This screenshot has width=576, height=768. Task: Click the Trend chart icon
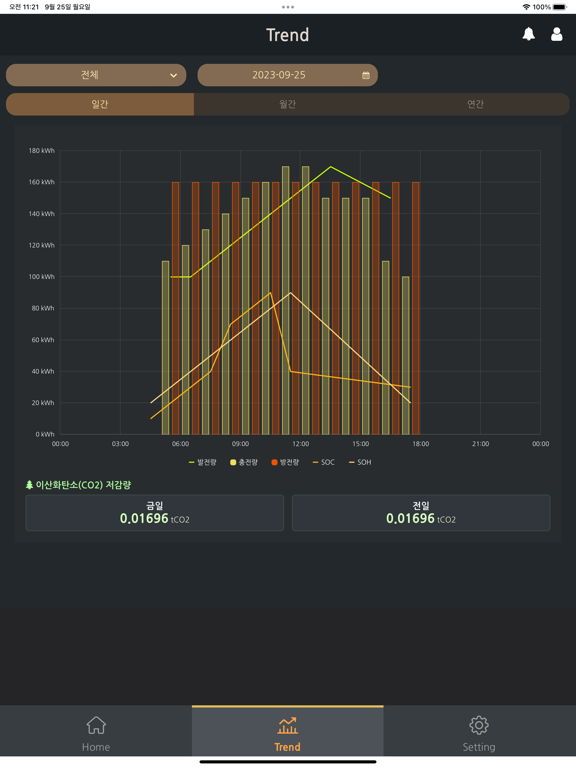288,725
